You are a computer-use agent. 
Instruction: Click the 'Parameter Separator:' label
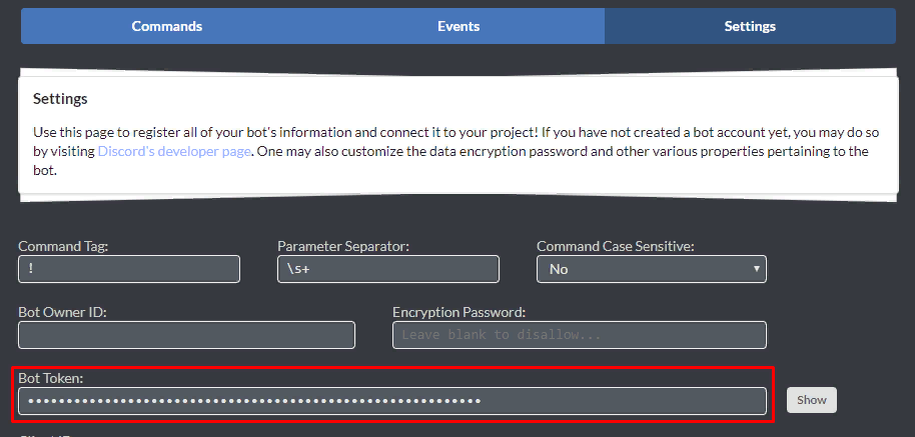[x=344, y=246]
